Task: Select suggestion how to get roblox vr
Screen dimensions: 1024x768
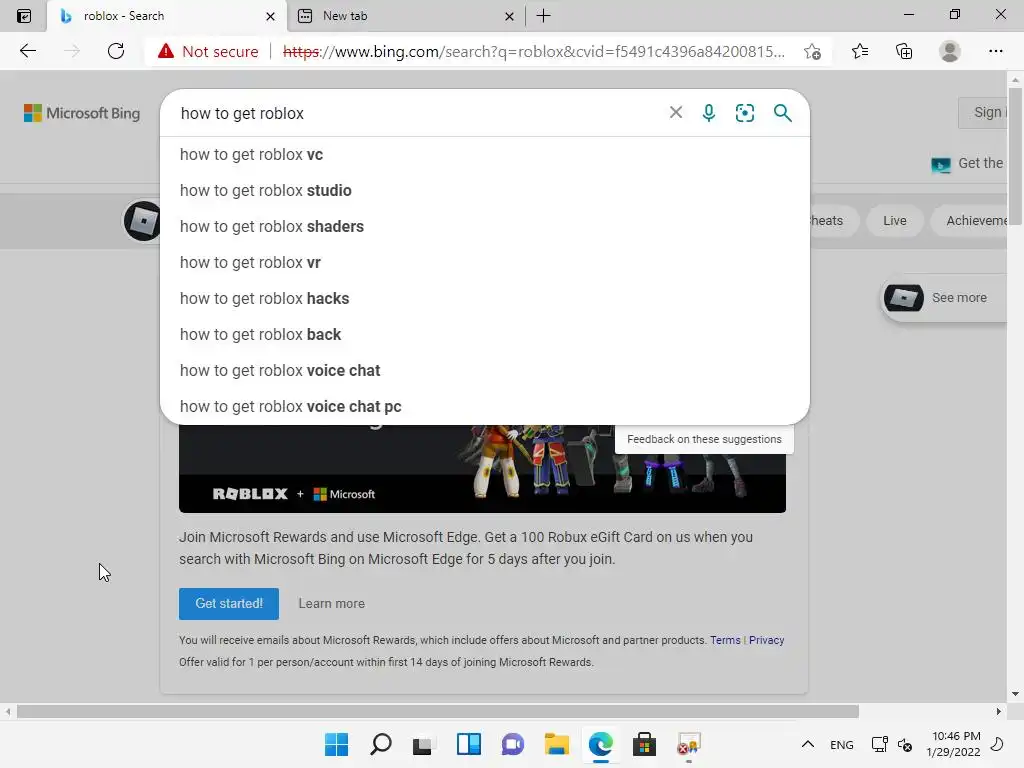Action: click(x=485, y=263)
